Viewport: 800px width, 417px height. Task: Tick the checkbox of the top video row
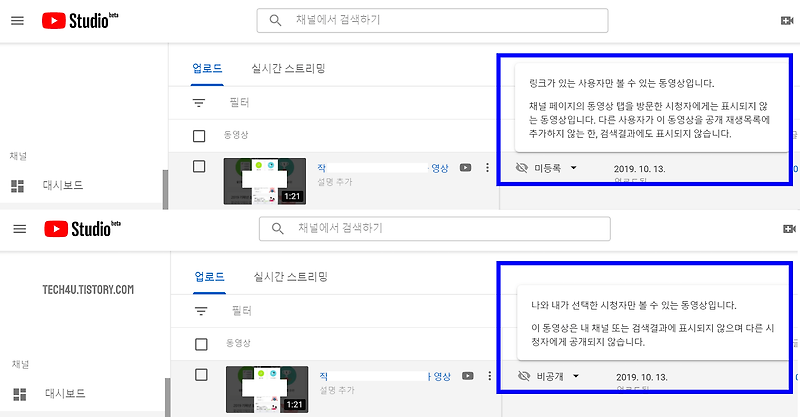(x=199, y=166)
